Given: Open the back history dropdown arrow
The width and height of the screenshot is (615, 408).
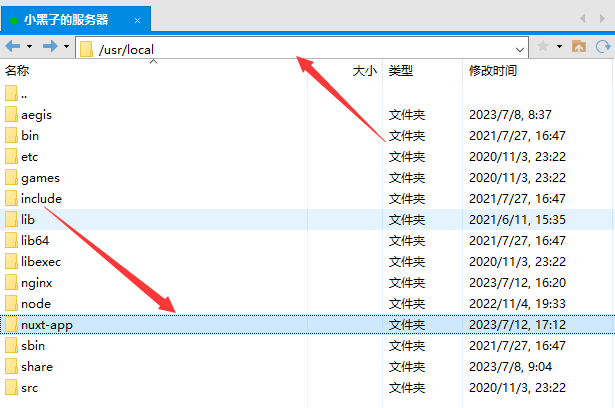Looking at the screenshot, I should pyautogui.click(x=29, y=47).
